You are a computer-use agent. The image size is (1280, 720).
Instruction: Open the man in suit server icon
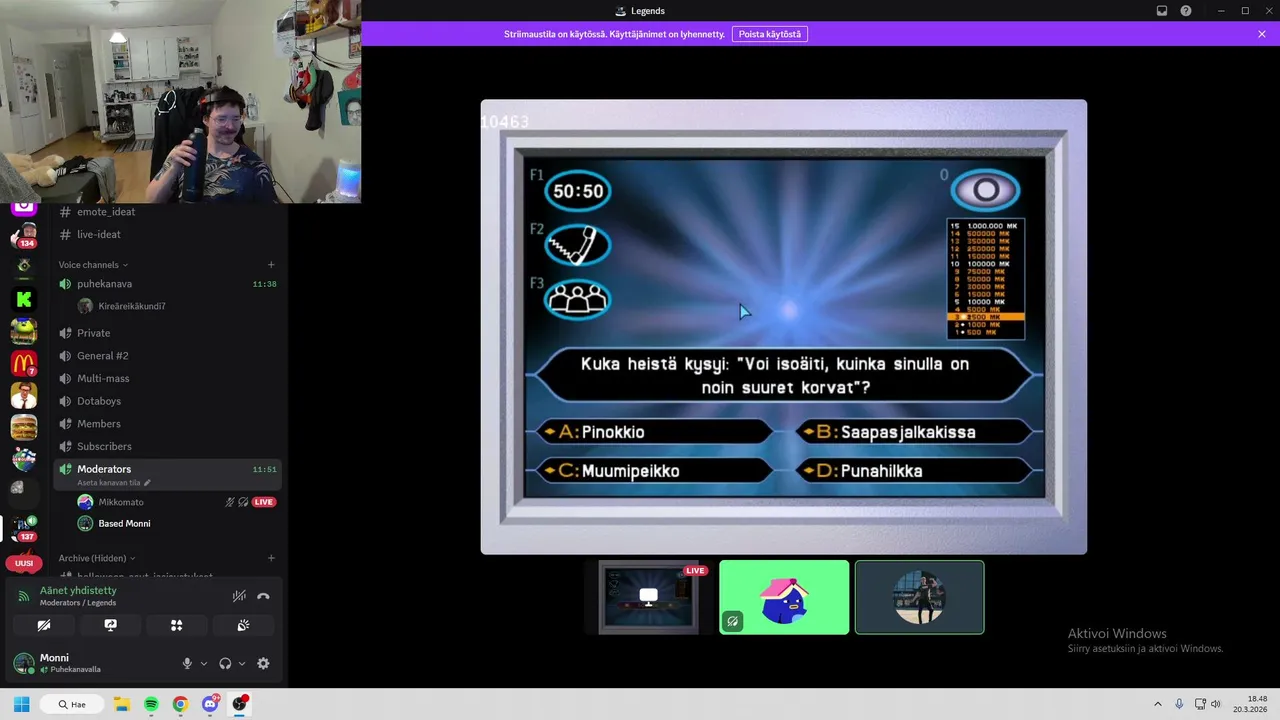point(24,395)
